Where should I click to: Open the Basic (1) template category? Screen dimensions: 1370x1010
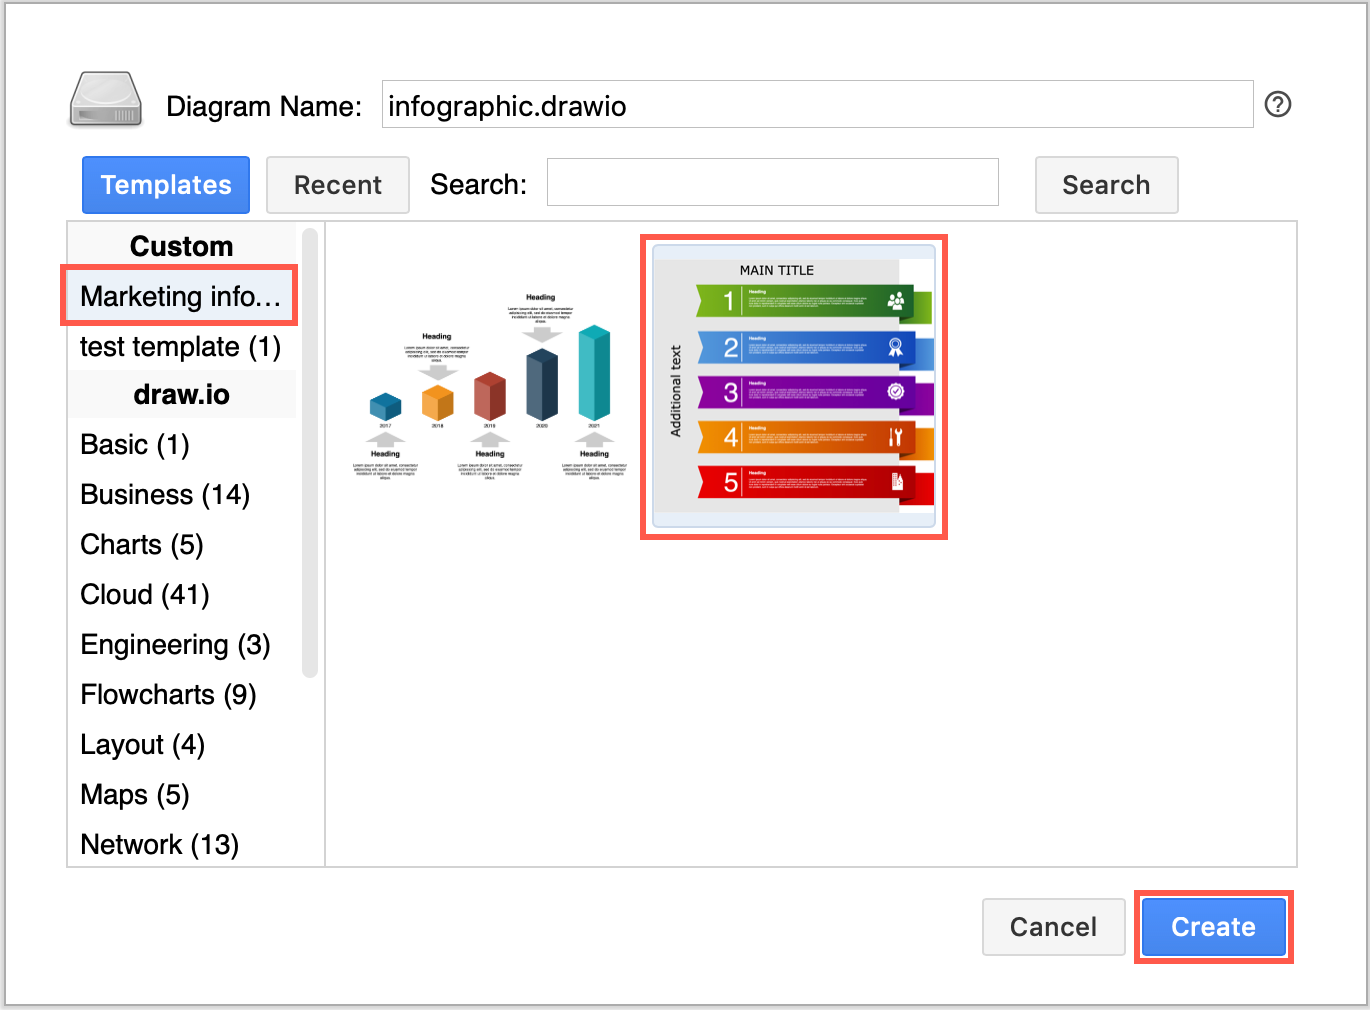click(x=134, y=444)
